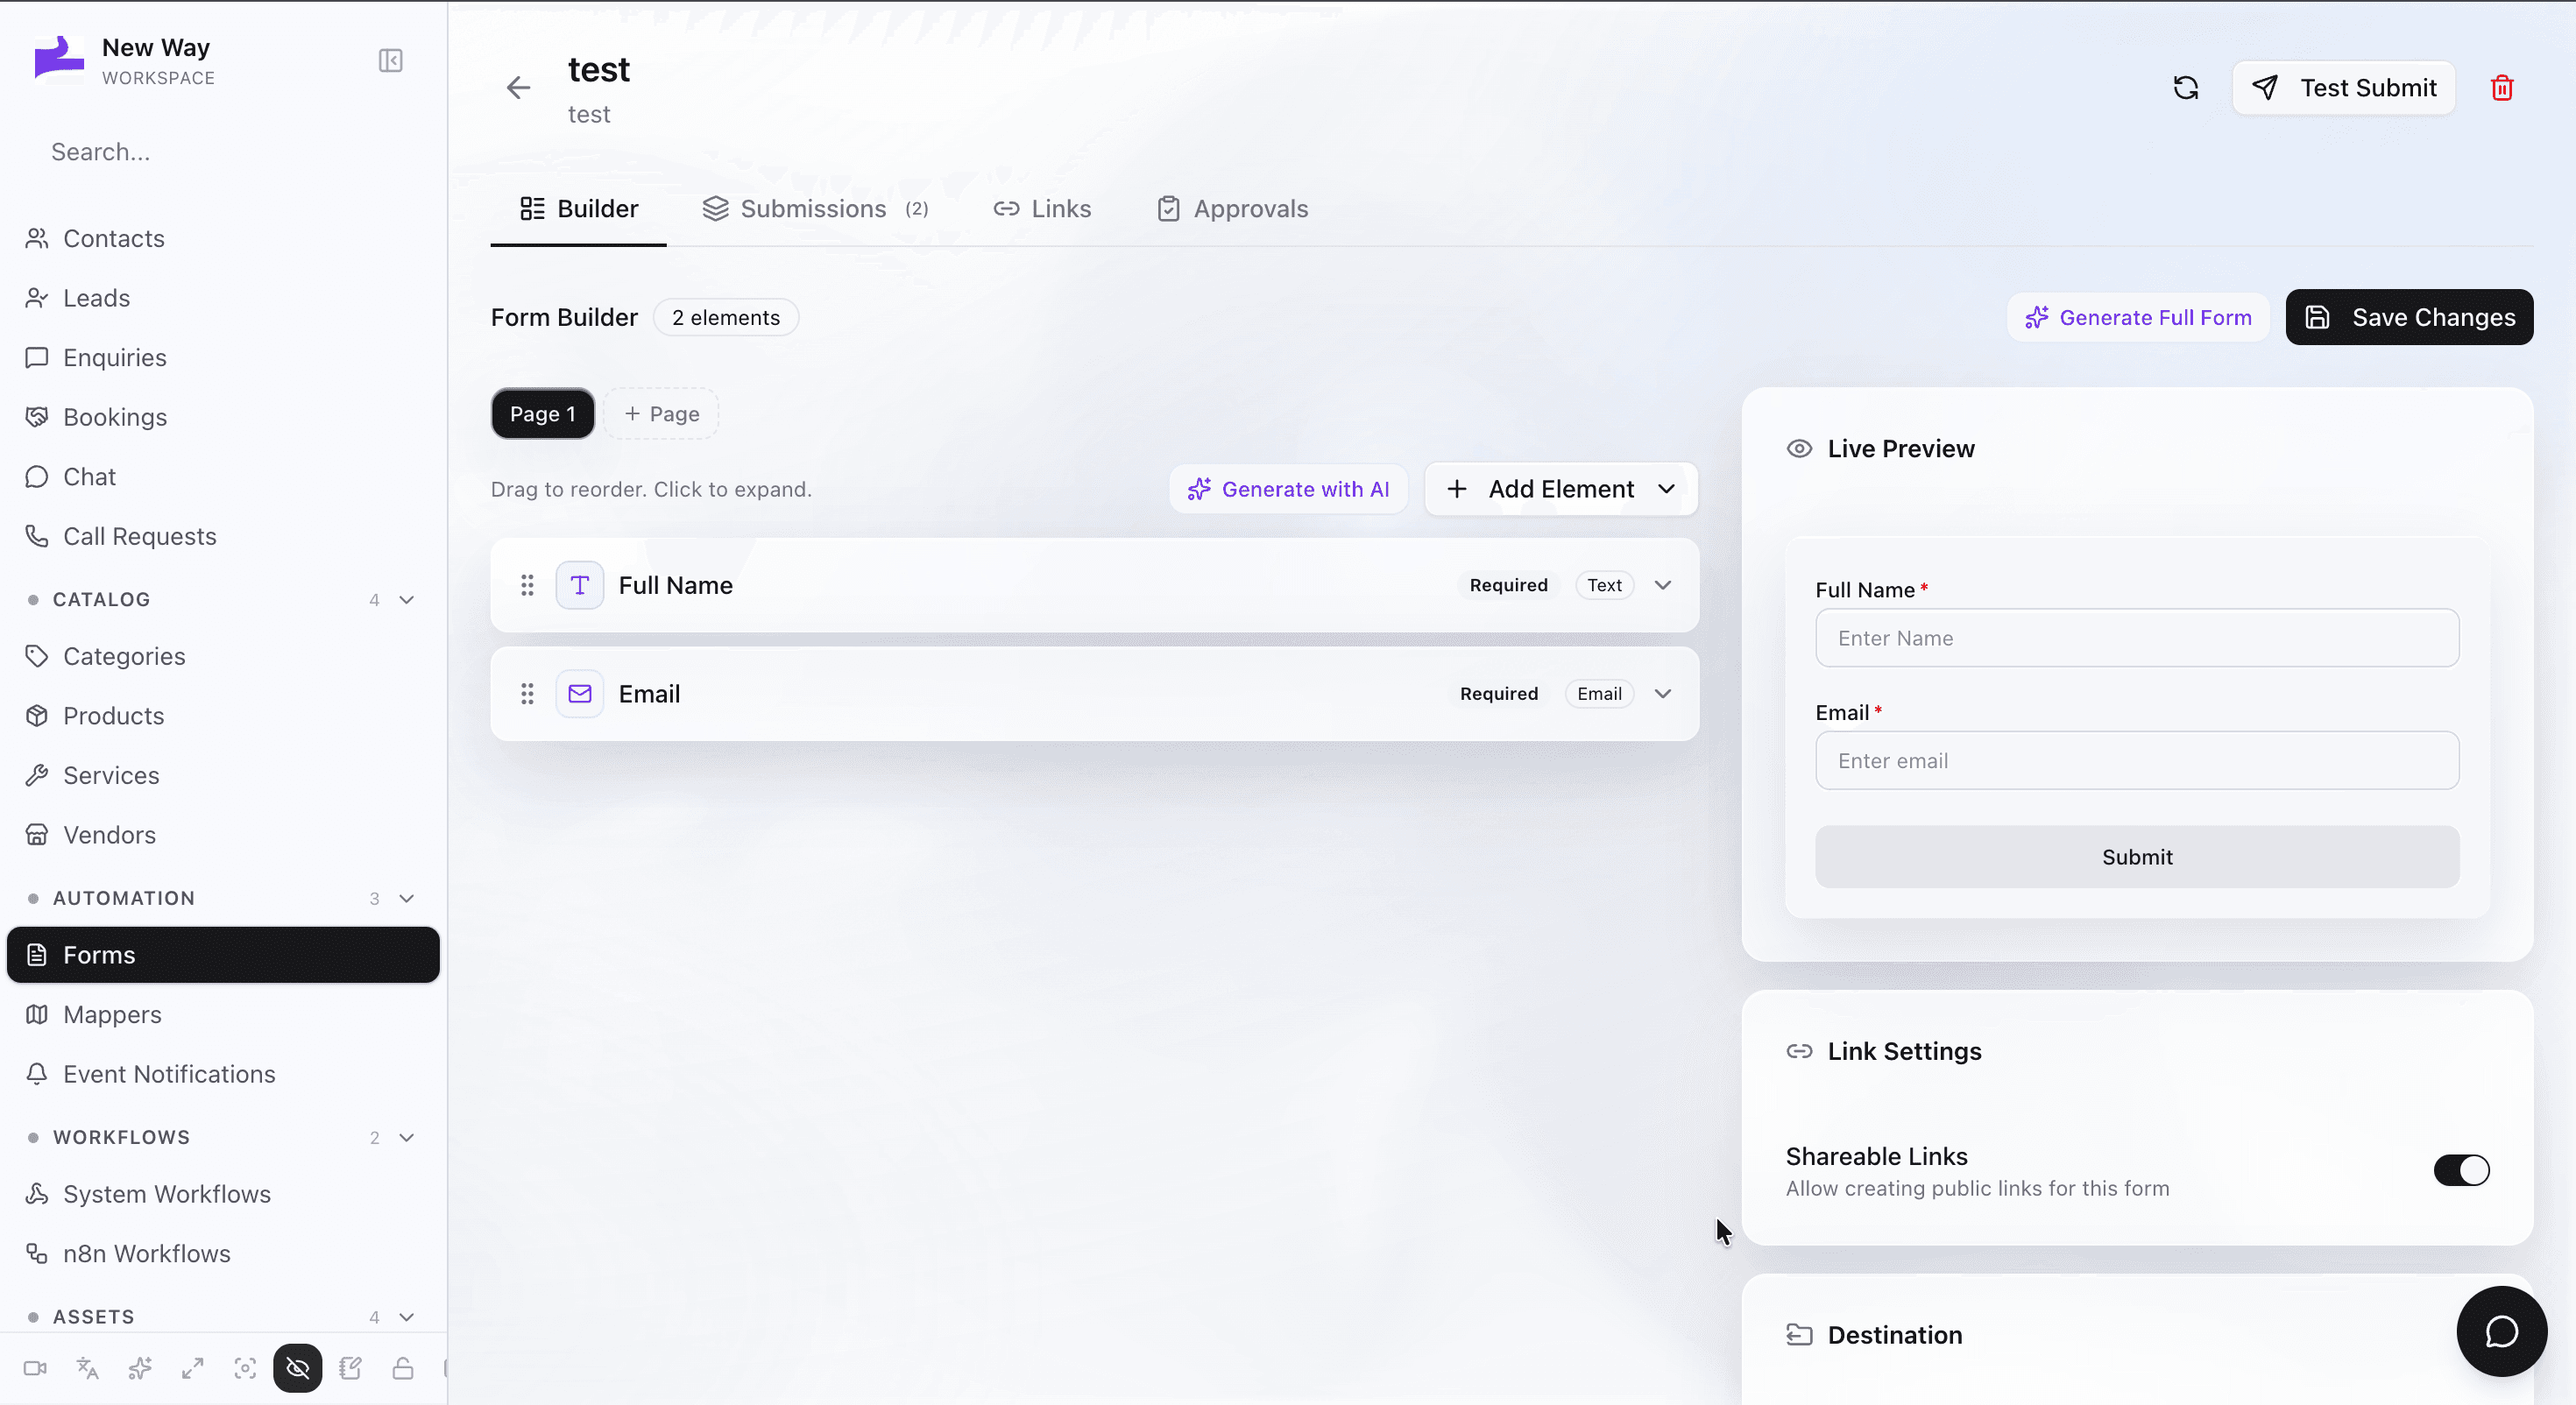Expand the Full Name element chevron
This screenshot has height=1405, width=2576.
(x=1662, y=585)
